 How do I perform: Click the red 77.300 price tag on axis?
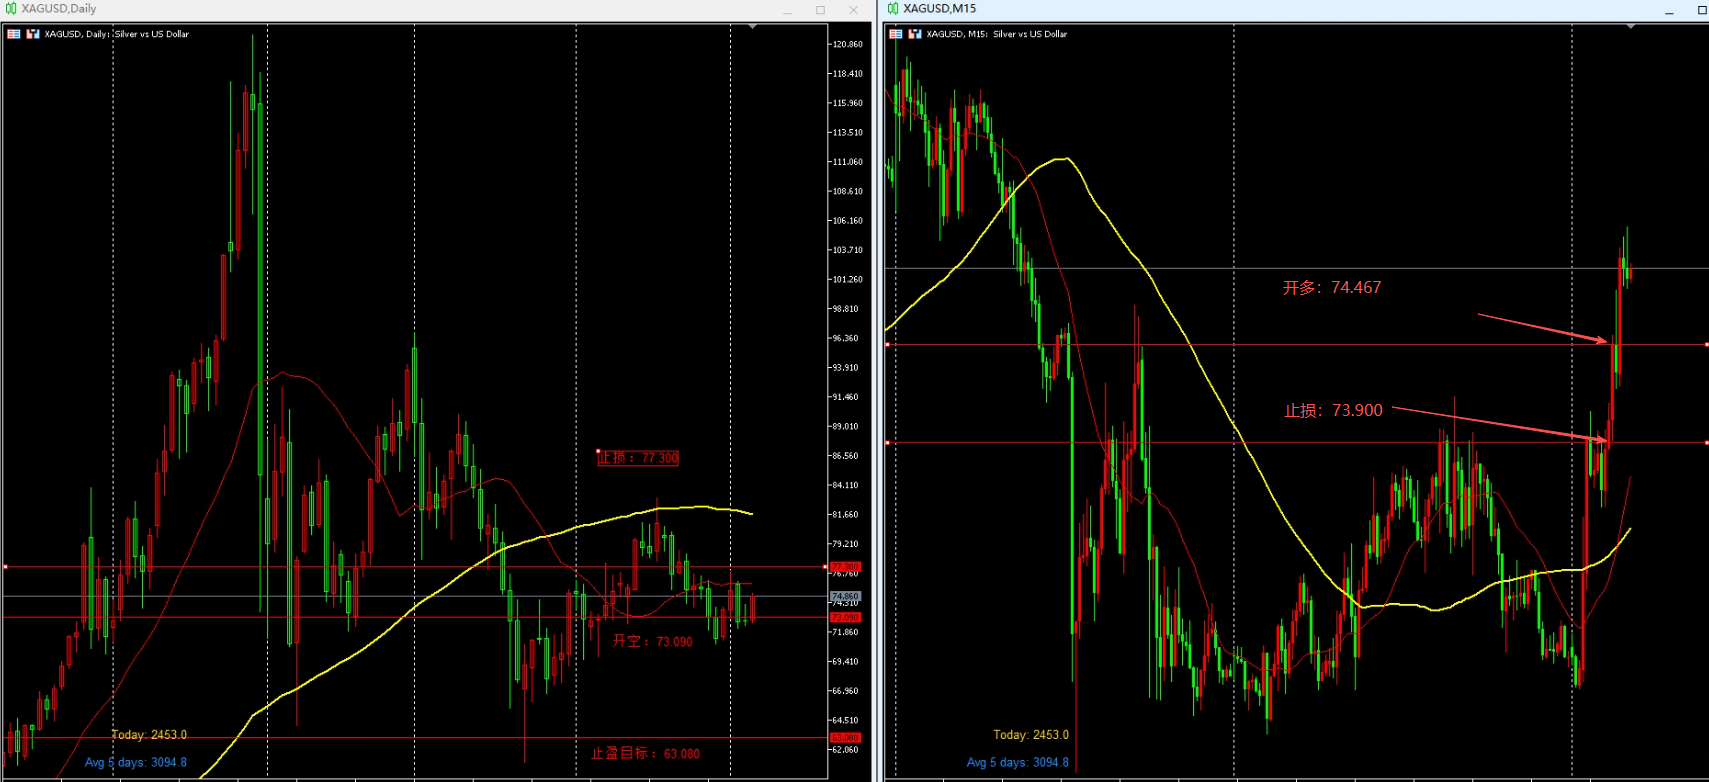(x=845, y=567)
